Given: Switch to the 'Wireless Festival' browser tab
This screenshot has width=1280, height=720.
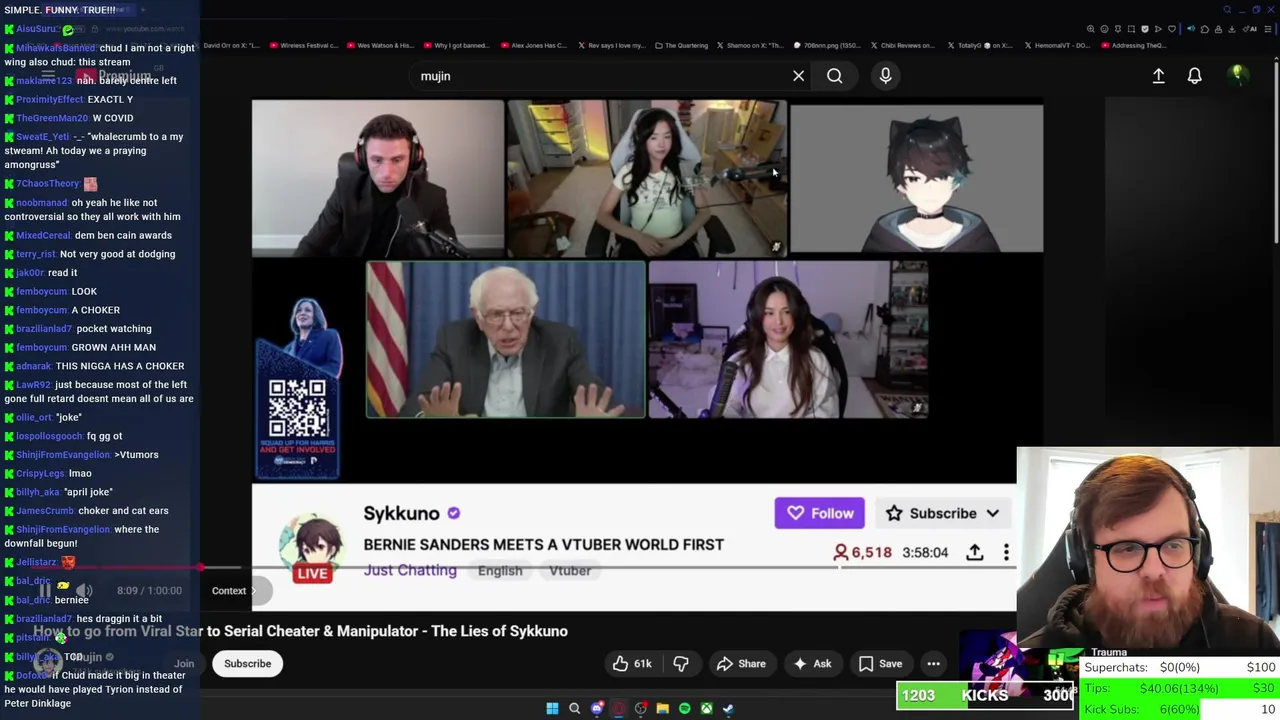Looking at the screenshot, I should 305,45.
